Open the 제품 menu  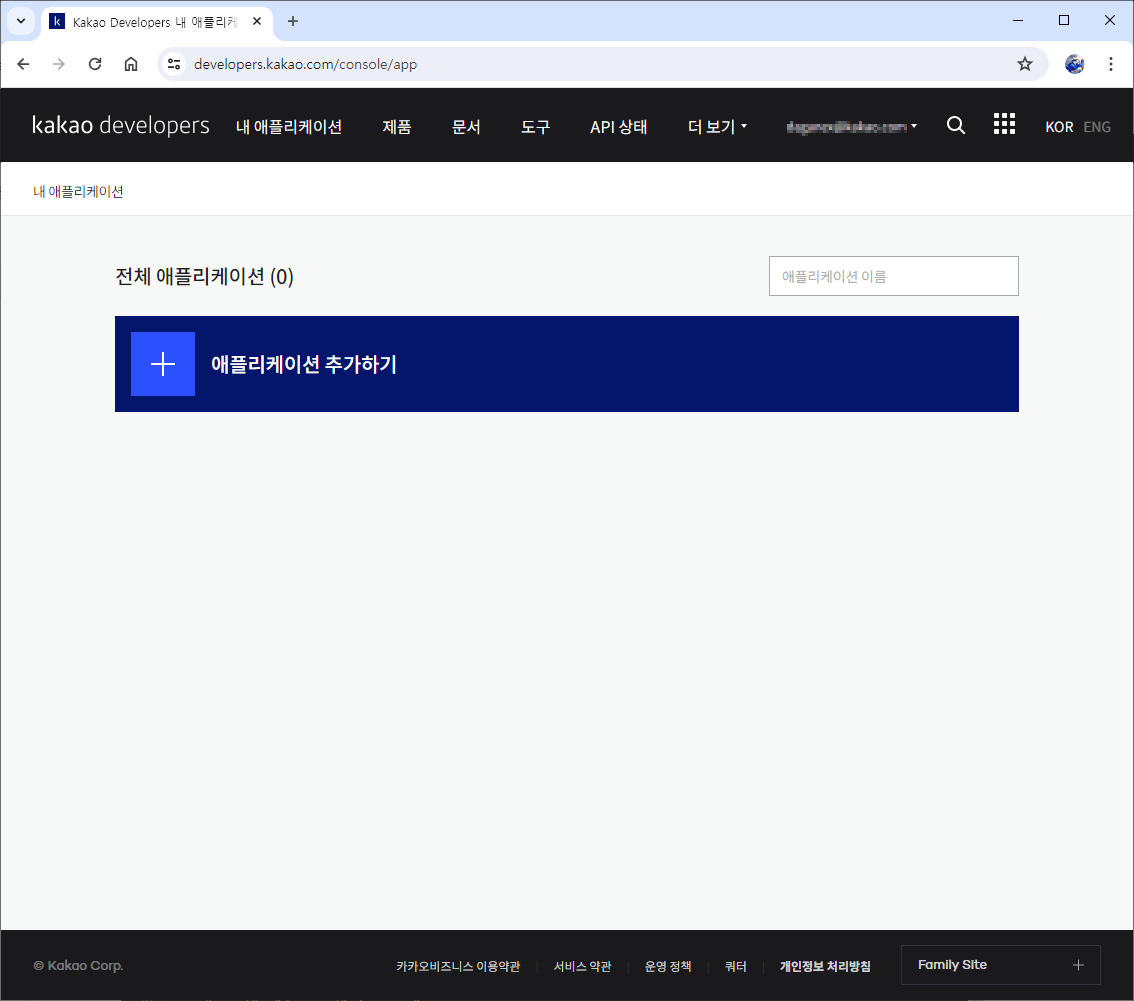[x=397, y=127]
